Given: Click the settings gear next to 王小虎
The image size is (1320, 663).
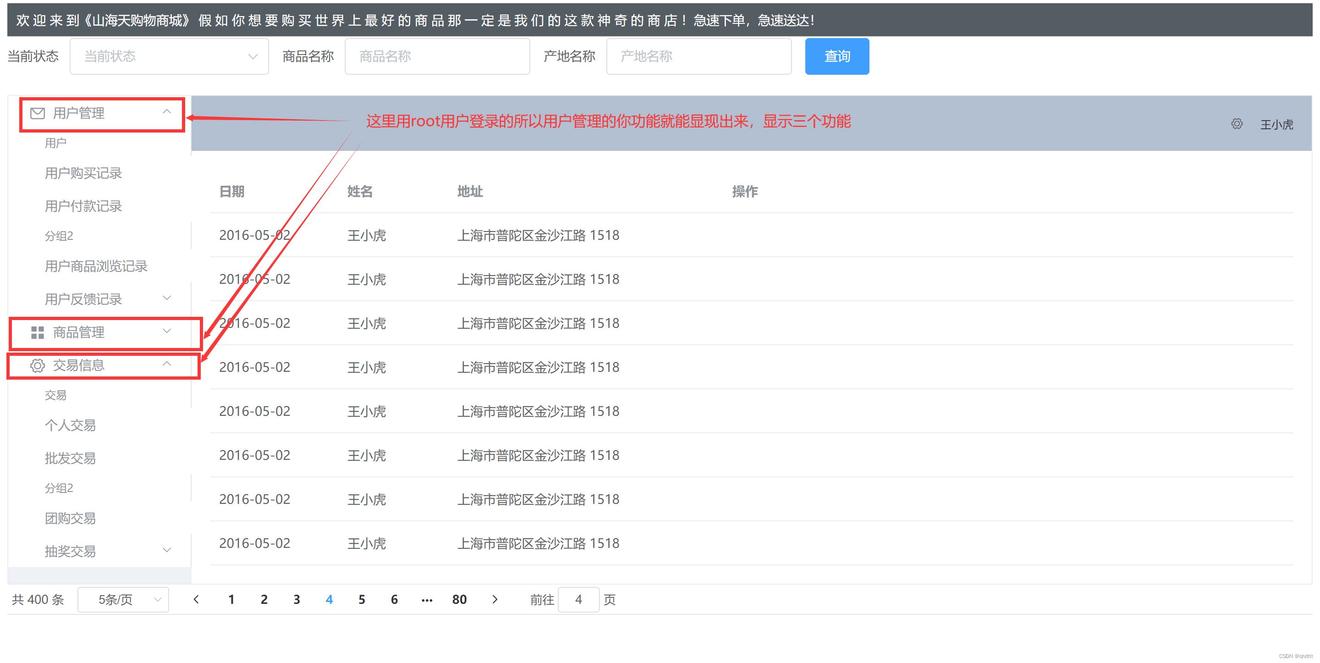Looking at the screenshot, I should 1237,124.
